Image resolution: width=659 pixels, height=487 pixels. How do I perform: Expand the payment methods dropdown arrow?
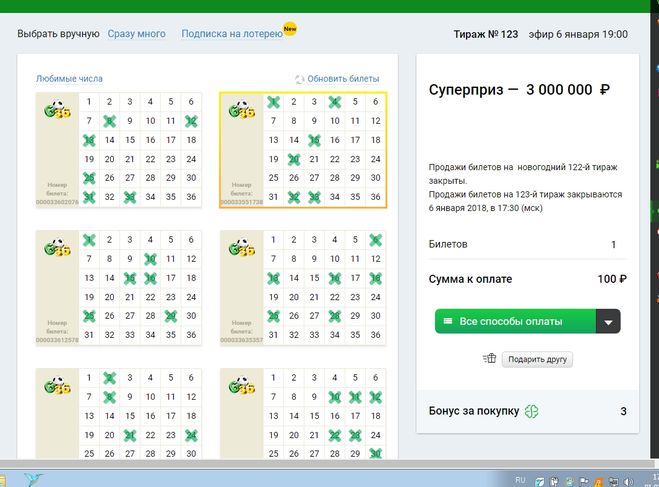pyautogui.click(x=608, y=321)
